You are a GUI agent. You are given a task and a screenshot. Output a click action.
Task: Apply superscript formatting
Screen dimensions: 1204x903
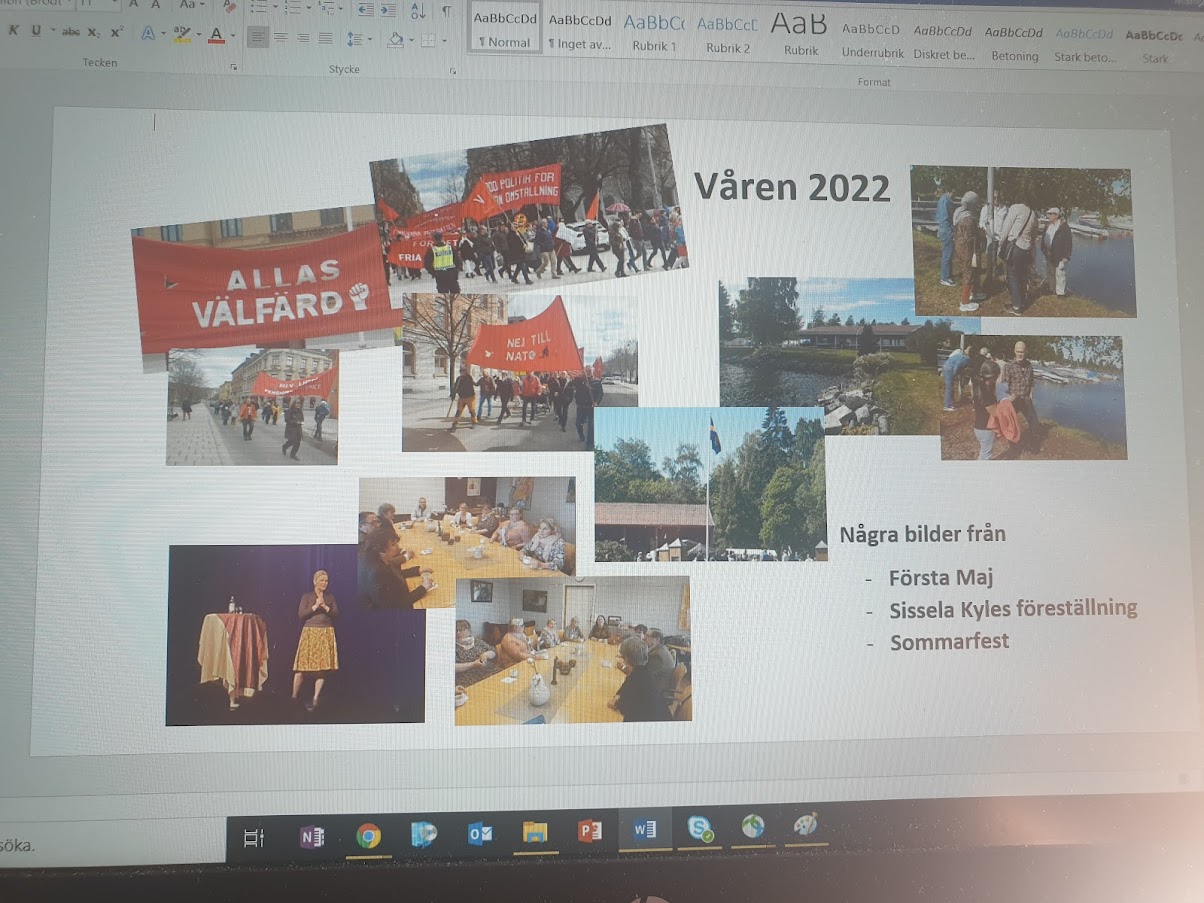117,33
